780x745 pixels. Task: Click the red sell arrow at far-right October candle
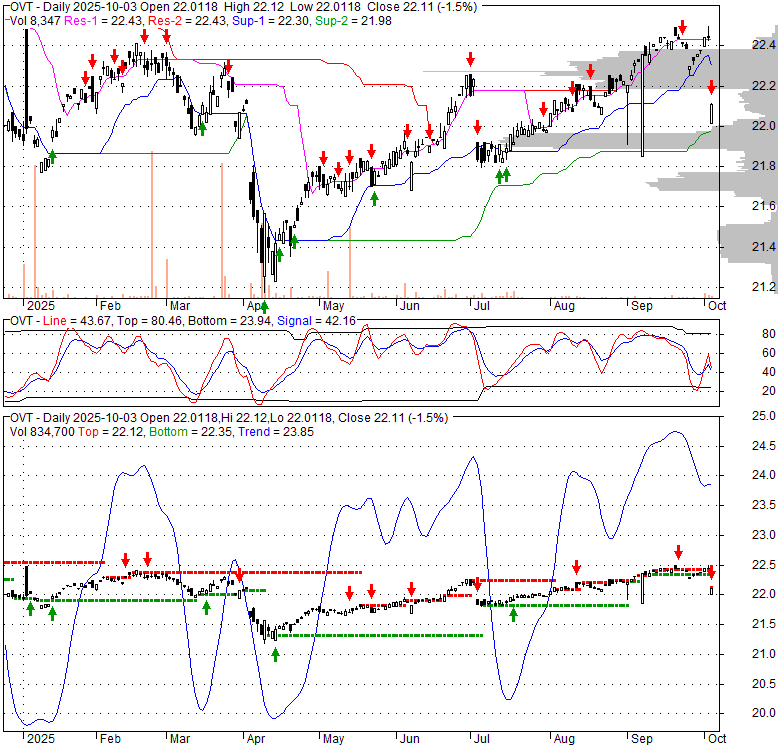pyautogui.click(x=711, y=87)
